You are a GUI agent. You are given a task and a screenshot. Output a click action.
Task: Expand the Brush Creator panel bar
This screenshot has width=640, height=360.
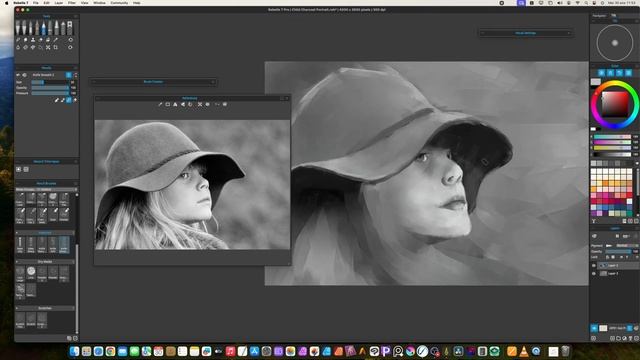click(x=153, y=82)
